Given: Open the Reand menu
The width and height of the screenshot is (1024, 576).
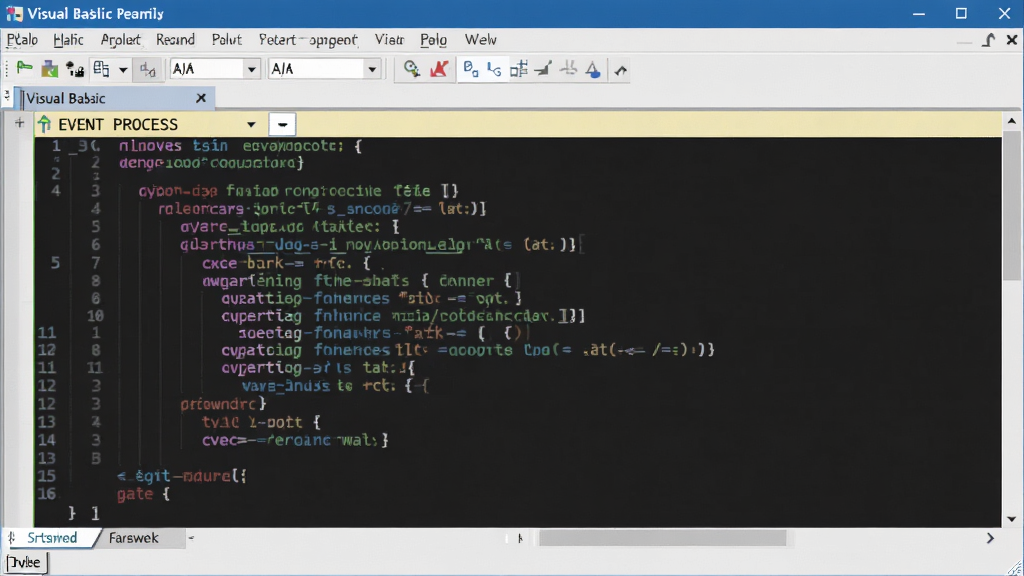Looking at the screenshot, I should [176, 40].
